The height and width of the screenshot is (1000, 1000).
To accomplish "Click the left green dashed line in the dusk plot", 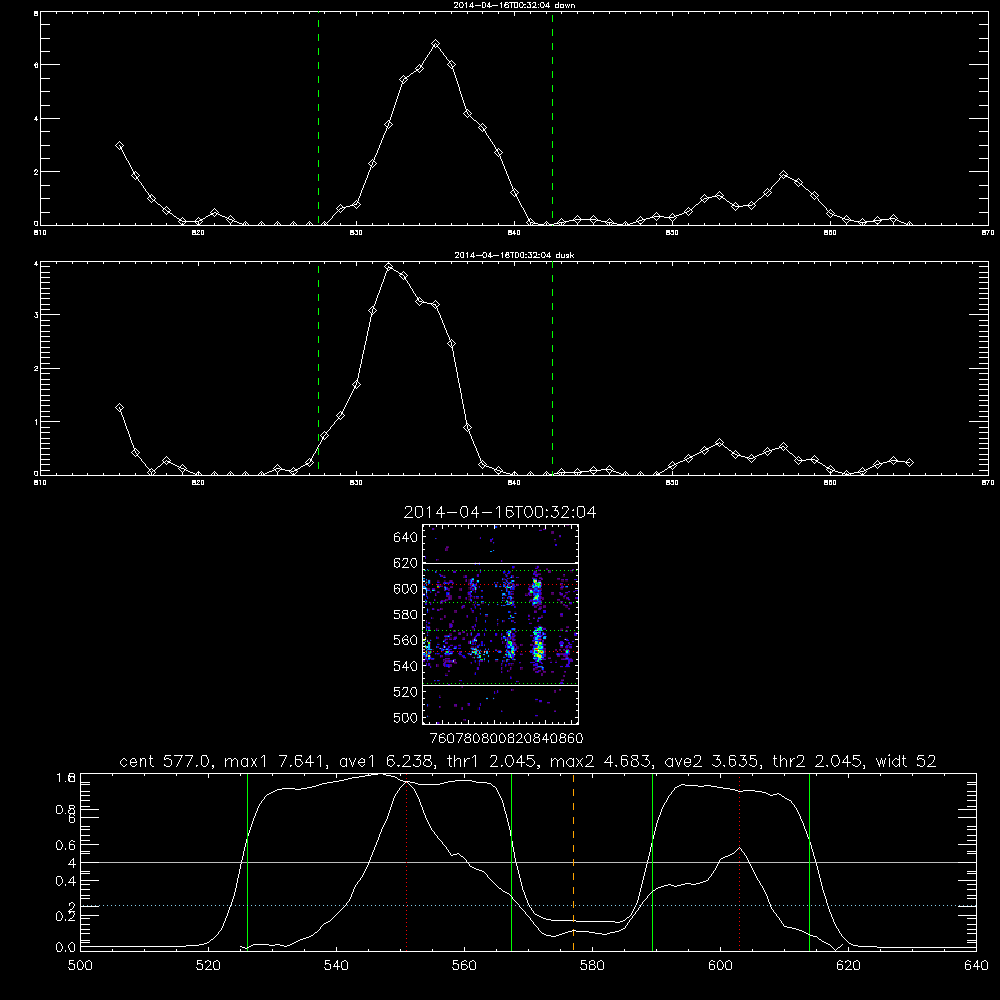I will [x=318, y=368].
